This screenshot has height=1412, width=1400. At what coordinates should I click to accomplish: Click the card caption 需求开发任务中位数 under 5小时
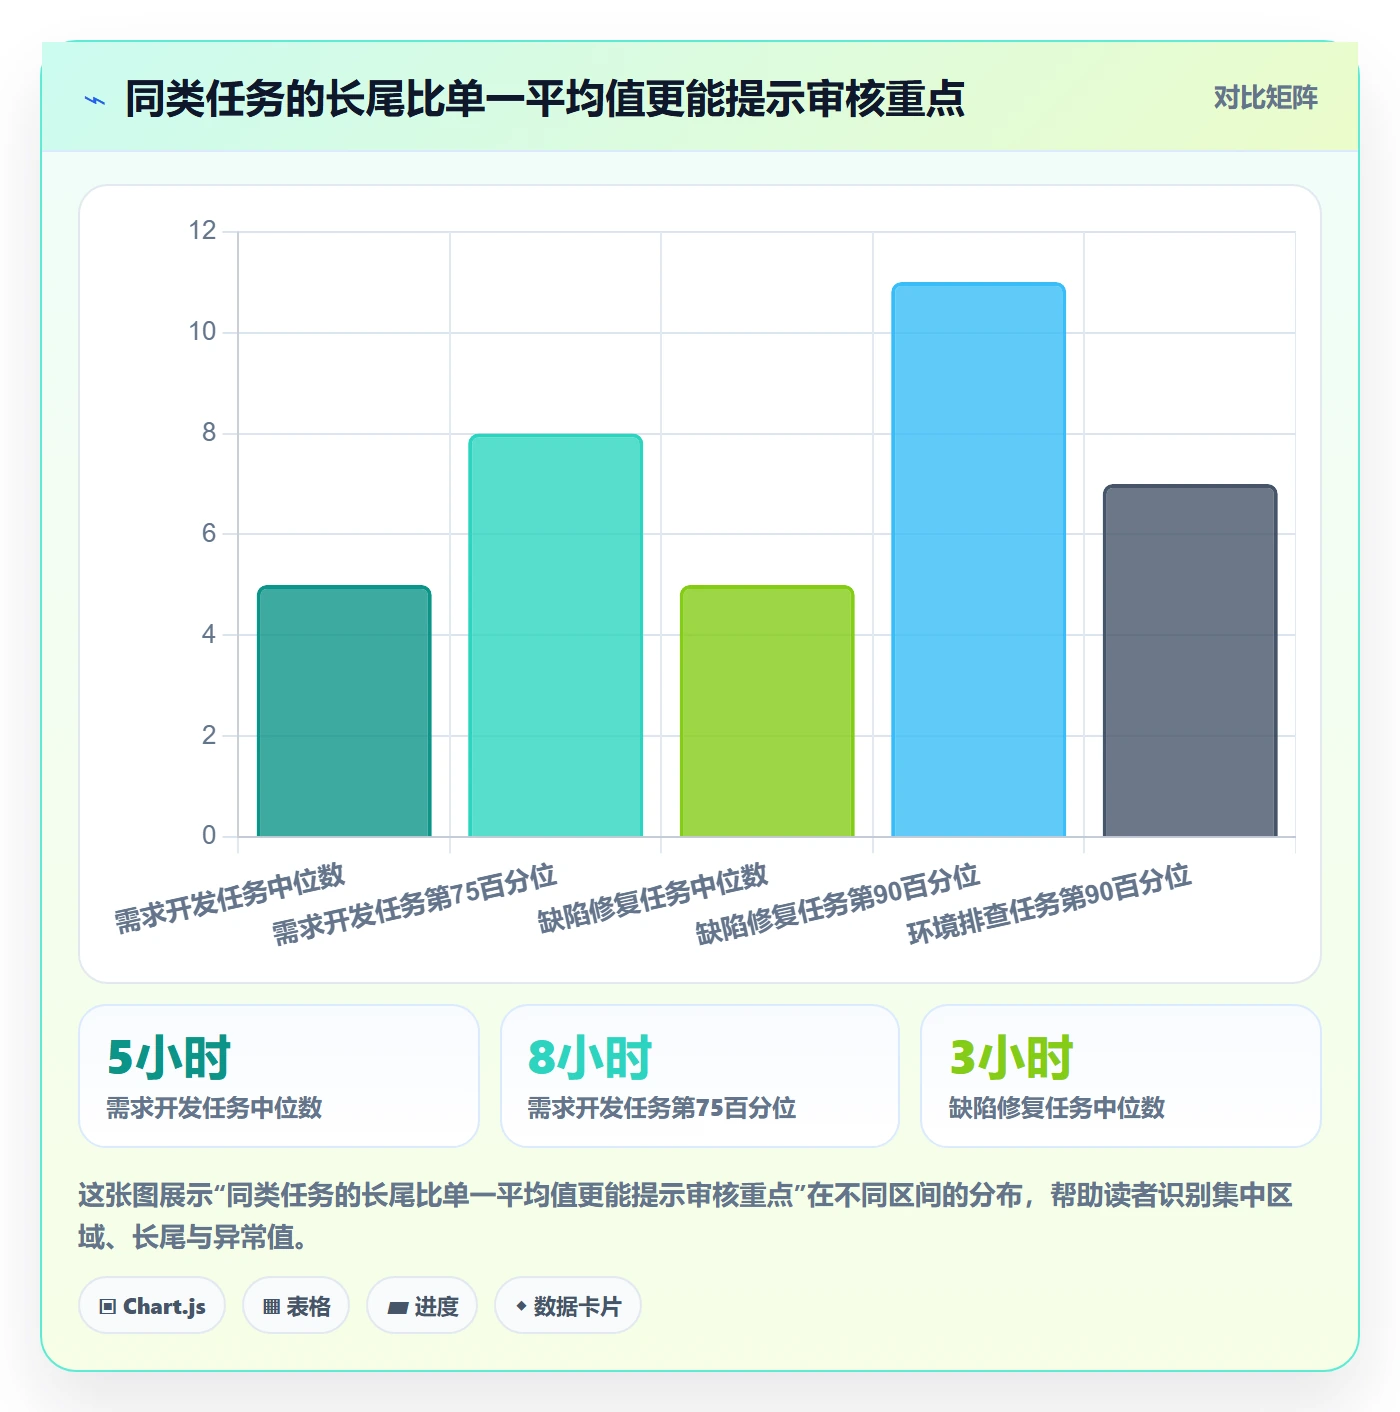pos(215,1108)
